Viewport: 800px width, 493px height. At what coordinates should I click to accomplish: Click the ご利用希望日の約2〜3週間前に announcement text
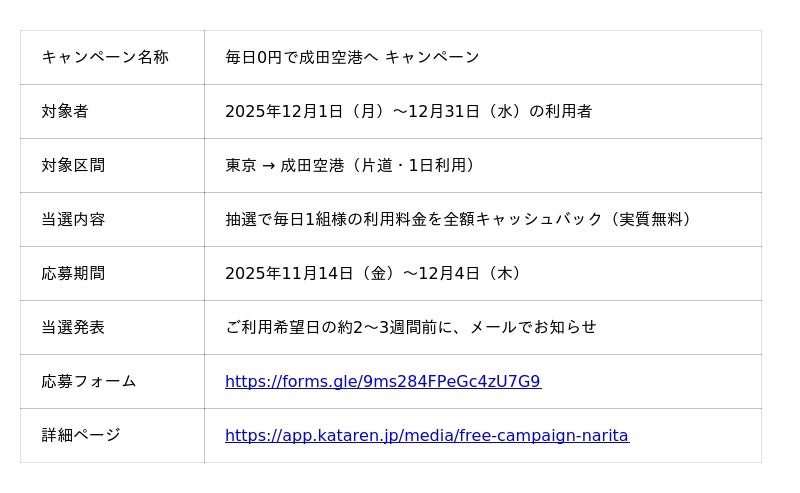coord(340,327)
